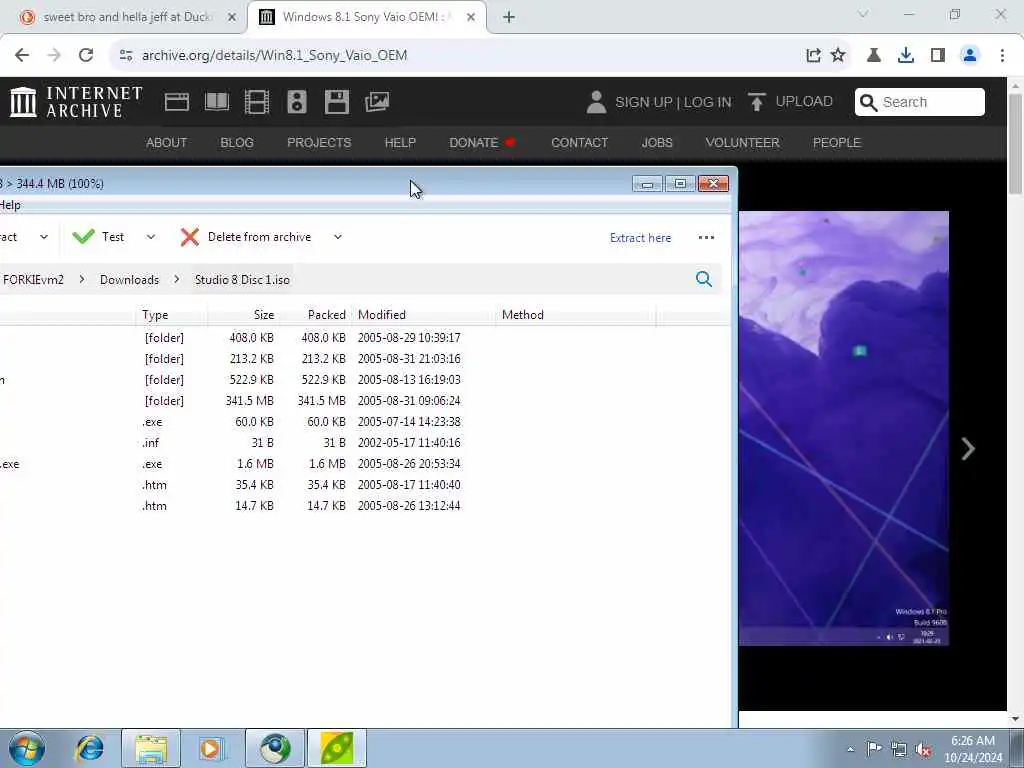This screenshot has width=1024, height=768.
Task: Open the Video film strip icon
Action: [257, 102]
